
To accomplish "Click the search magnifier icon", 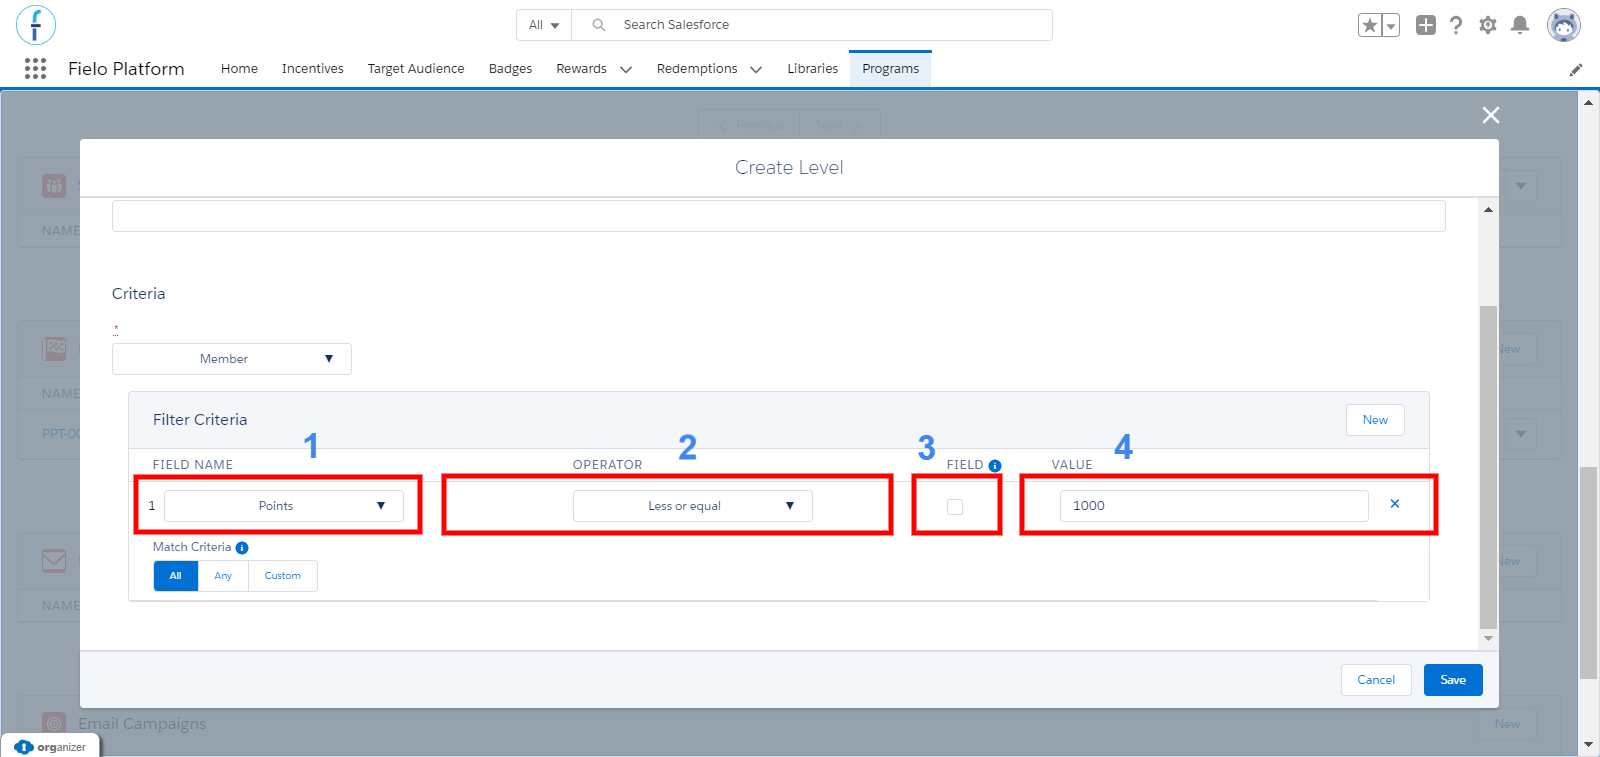I will click(598, 25).
